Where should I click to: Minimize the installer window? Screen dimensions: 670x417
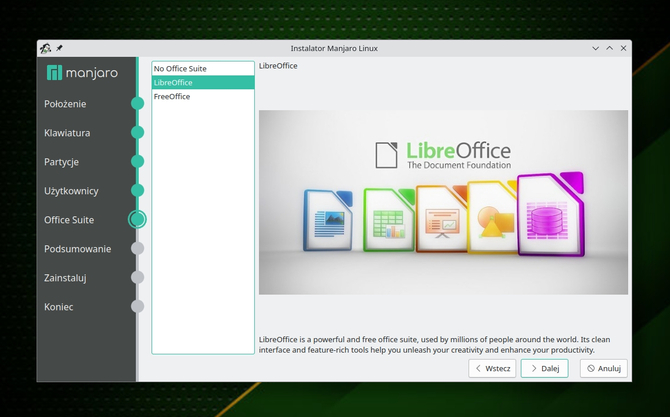pos(595,48)
